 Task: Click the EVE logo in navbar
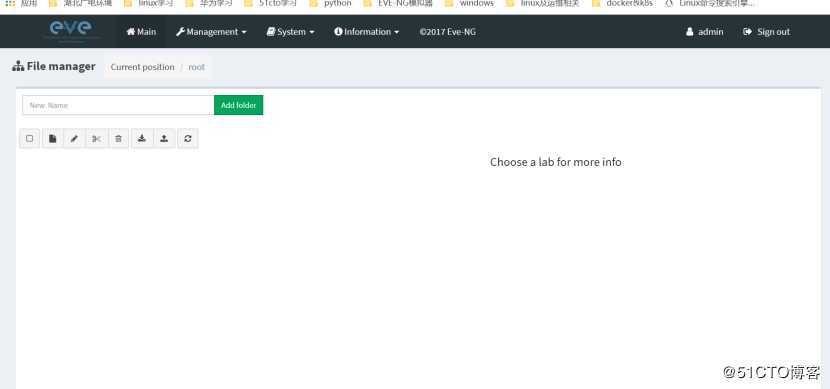point(71,30)
